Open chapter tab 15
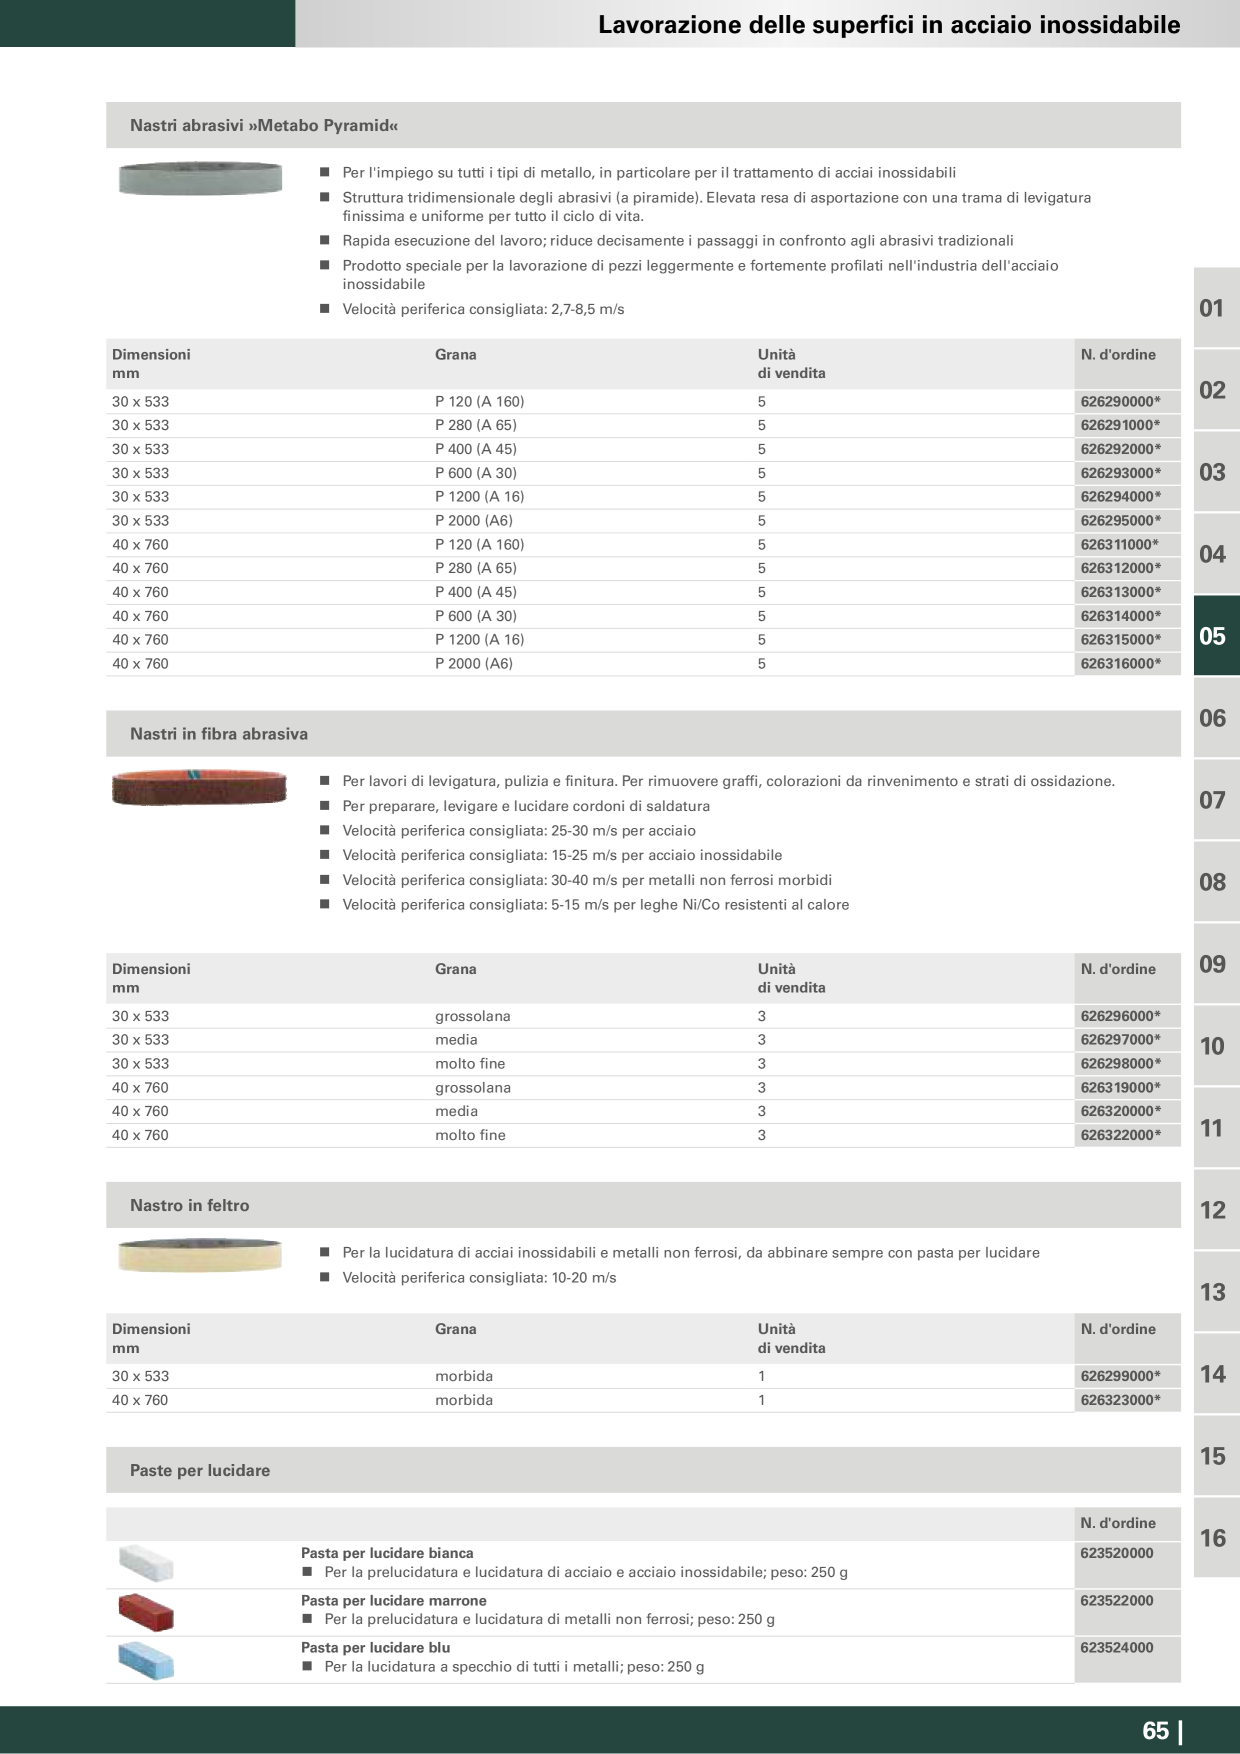1240x1754 pixels. click(x=1216, y=1456)
